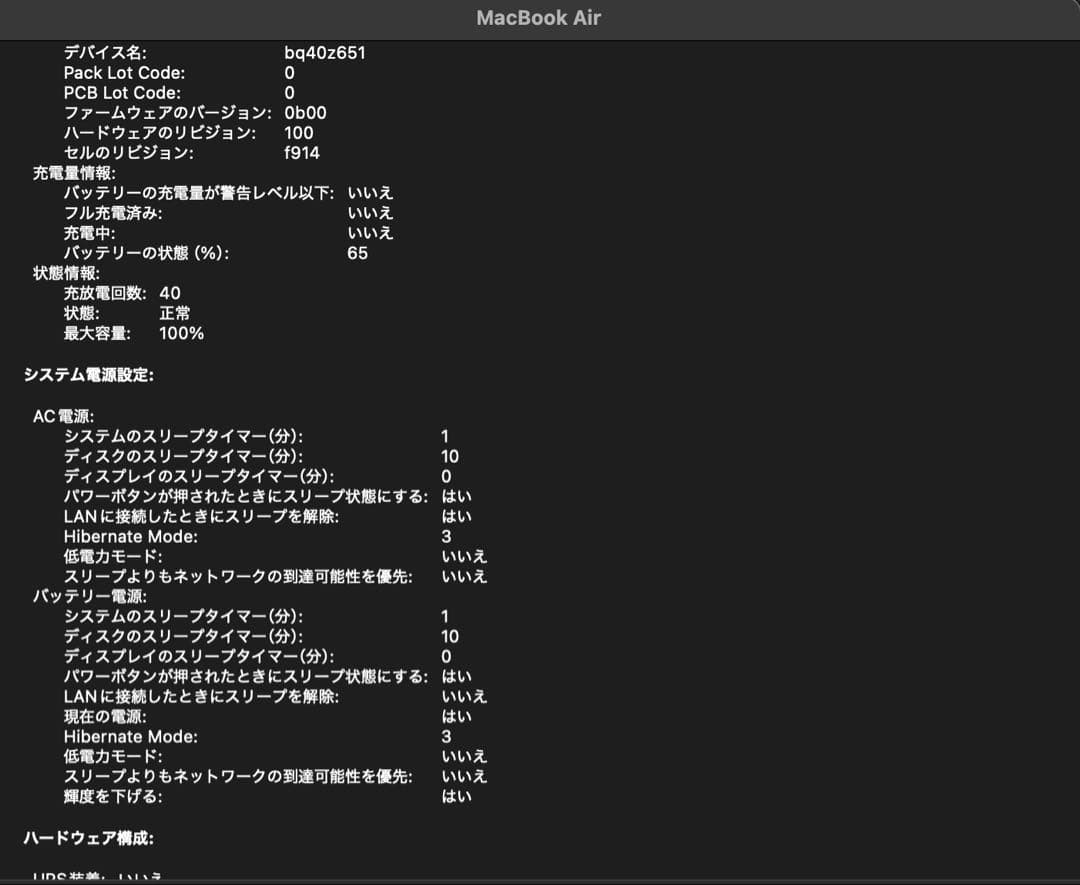
Task: Click the 輝度を下げる label
Action: 113,796
